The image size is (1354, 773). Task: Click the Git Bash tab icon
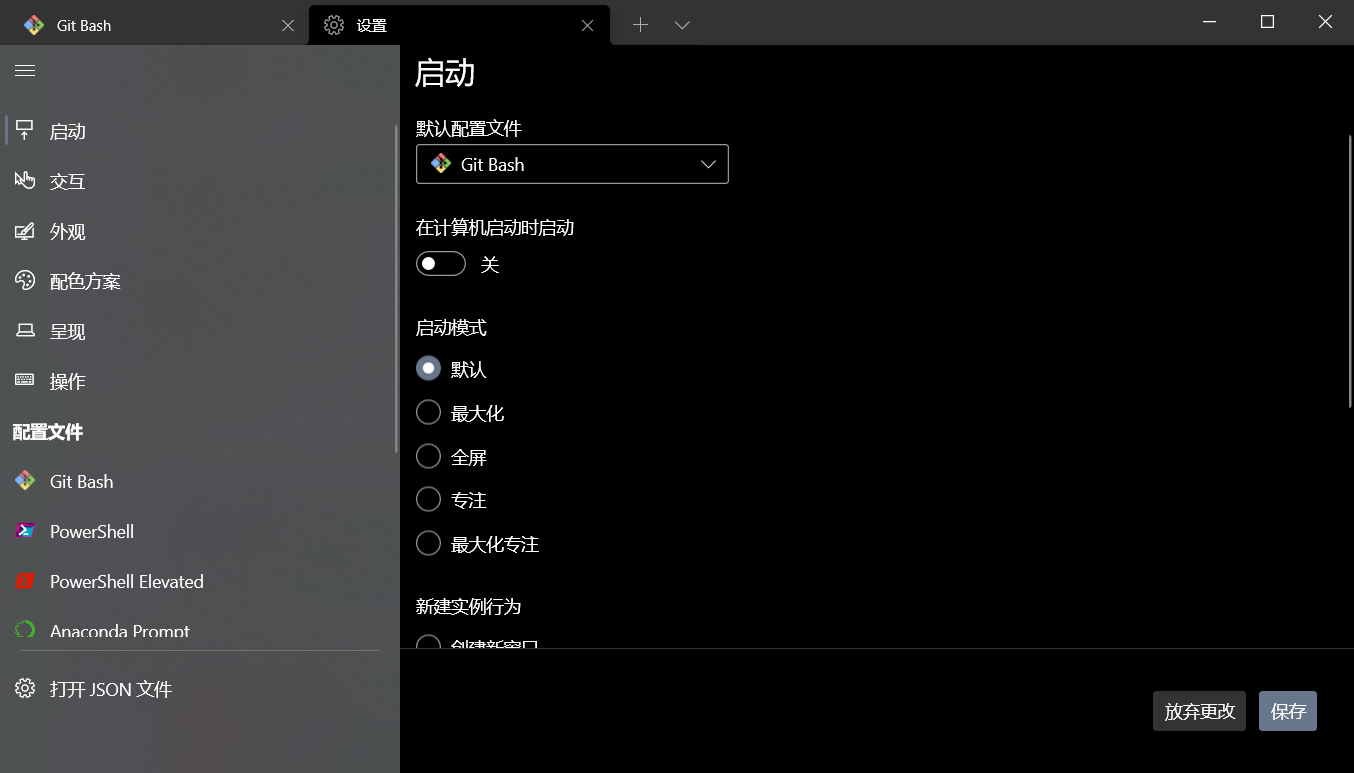point(34,25)
